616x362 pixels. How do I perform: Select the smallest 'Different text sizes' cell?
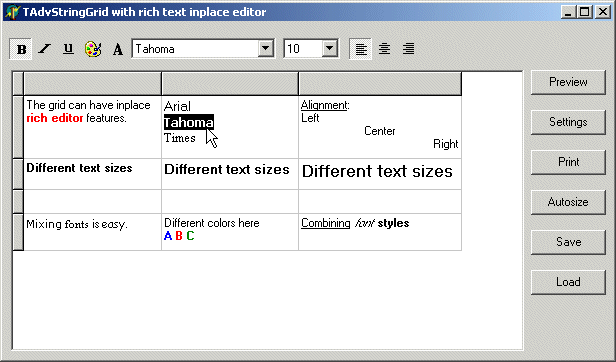92,174
